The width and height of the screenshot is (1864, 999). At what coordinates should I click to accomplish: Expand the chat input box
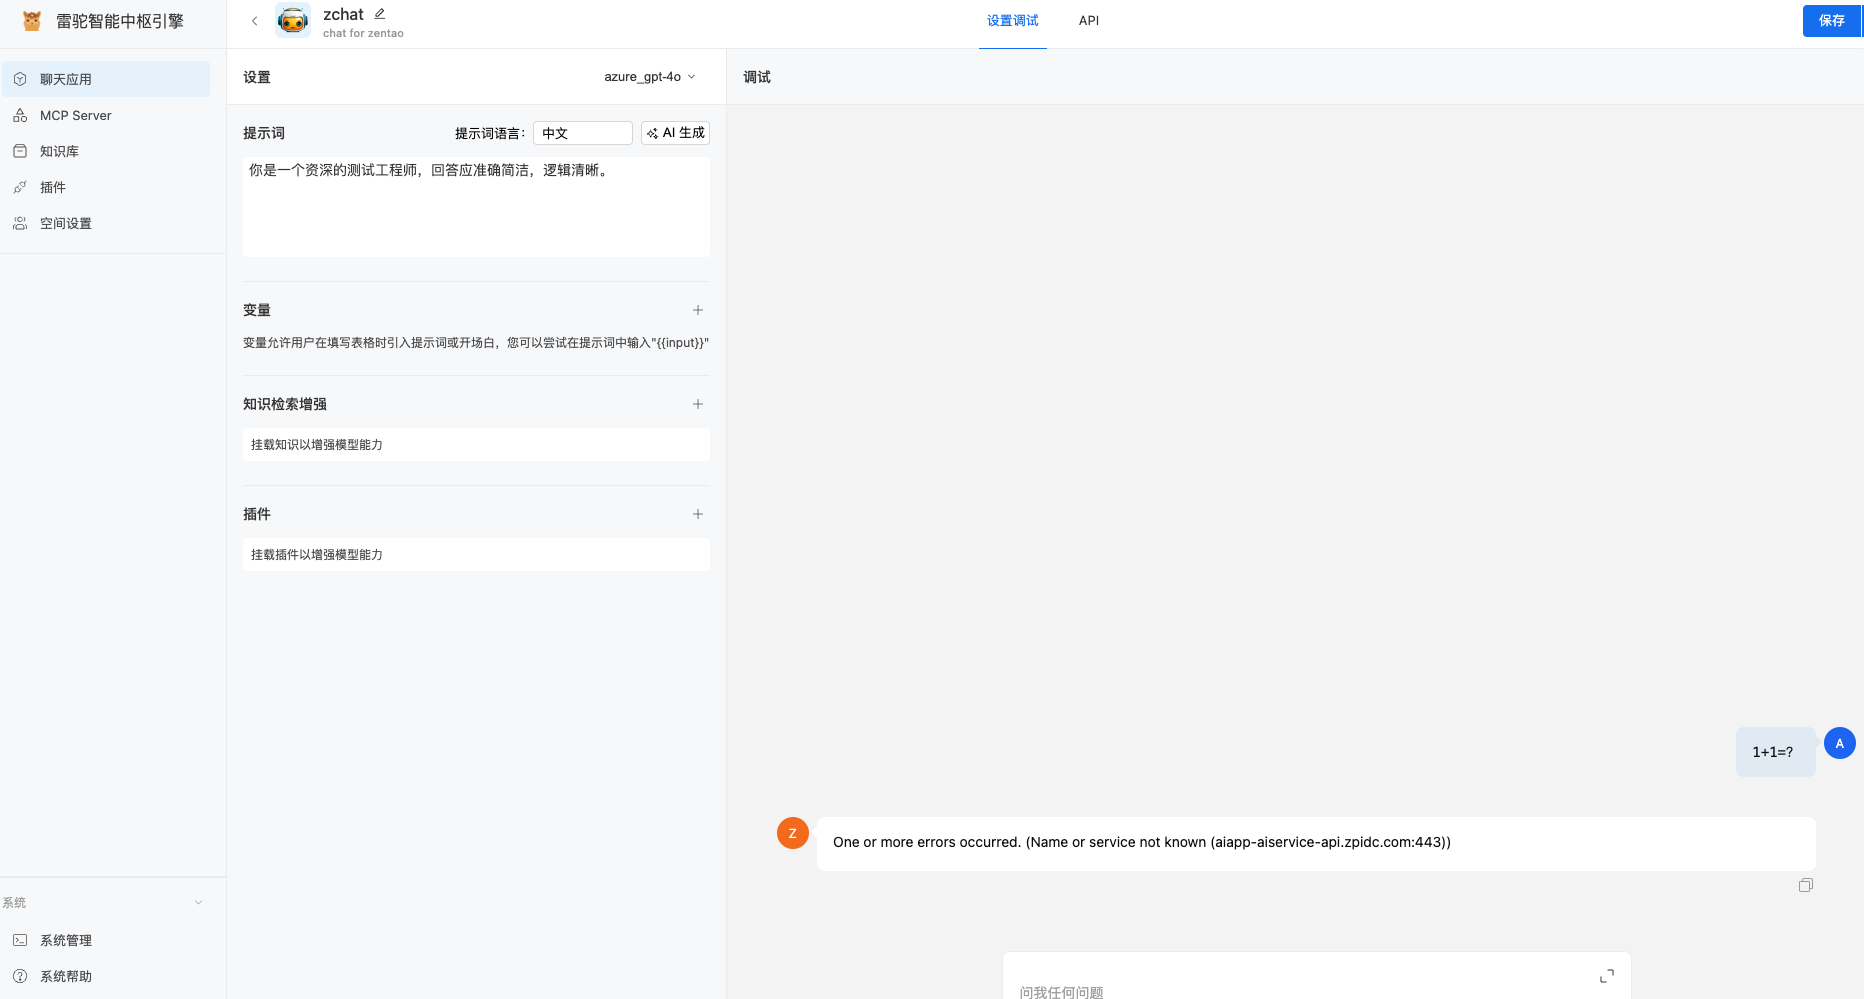coord(1607,976)
